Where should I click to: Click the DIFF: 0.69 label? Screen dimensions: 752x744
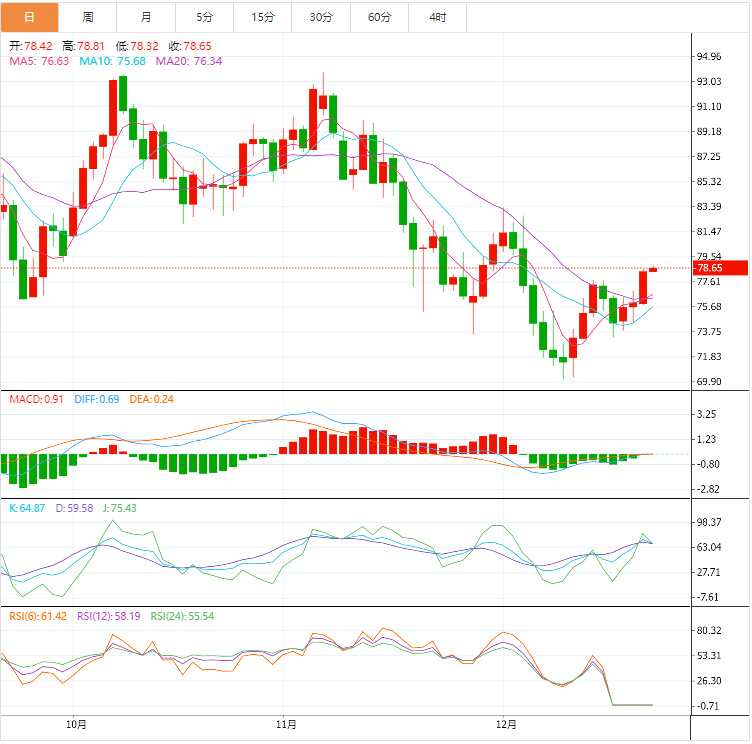click(x=97, y=399)
